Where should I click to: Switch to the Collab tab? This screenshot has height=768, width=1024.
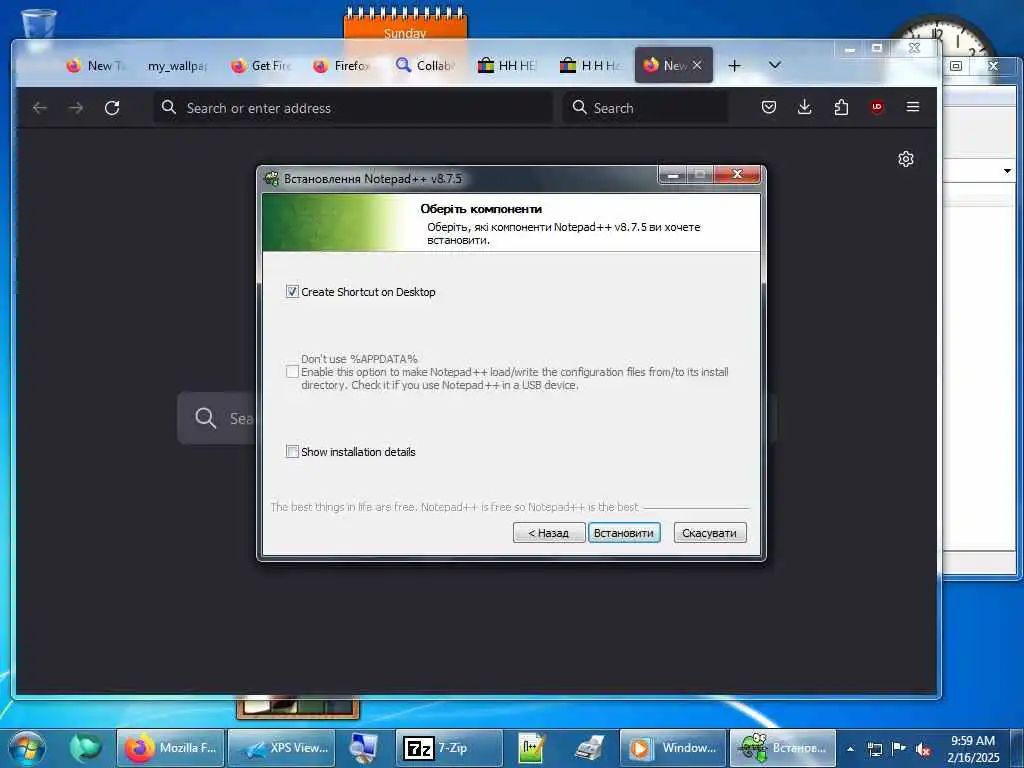tap(426, 65)
